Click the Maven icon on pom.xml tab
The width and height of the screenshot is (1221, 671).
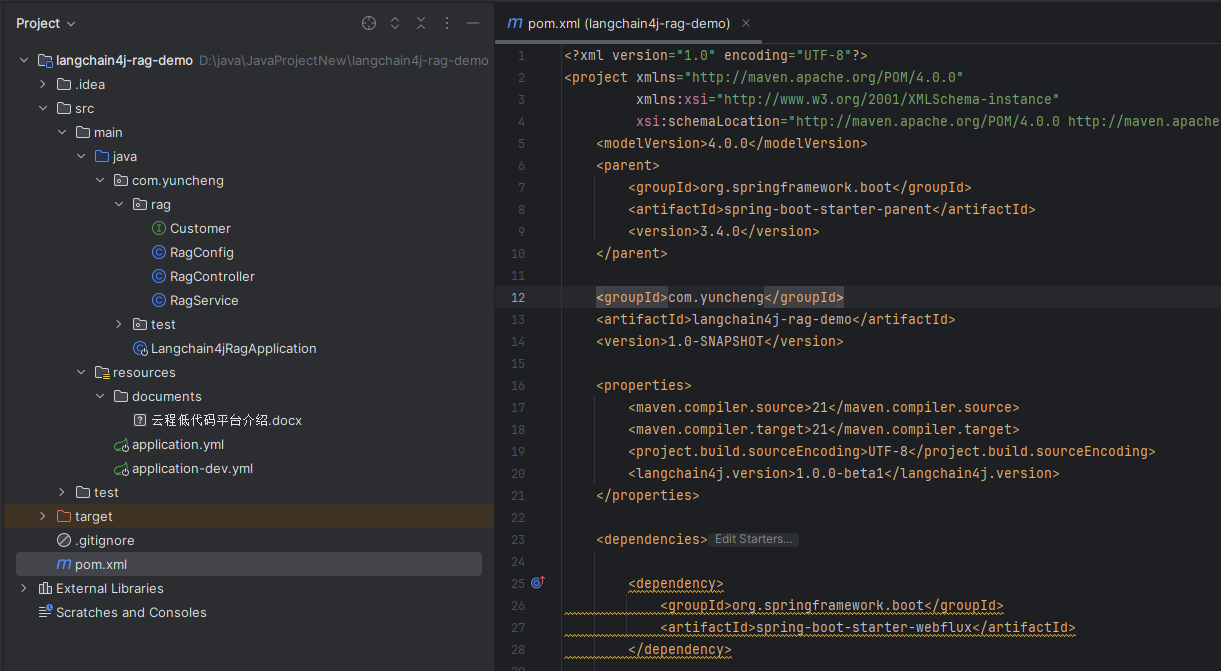(515, 23)
